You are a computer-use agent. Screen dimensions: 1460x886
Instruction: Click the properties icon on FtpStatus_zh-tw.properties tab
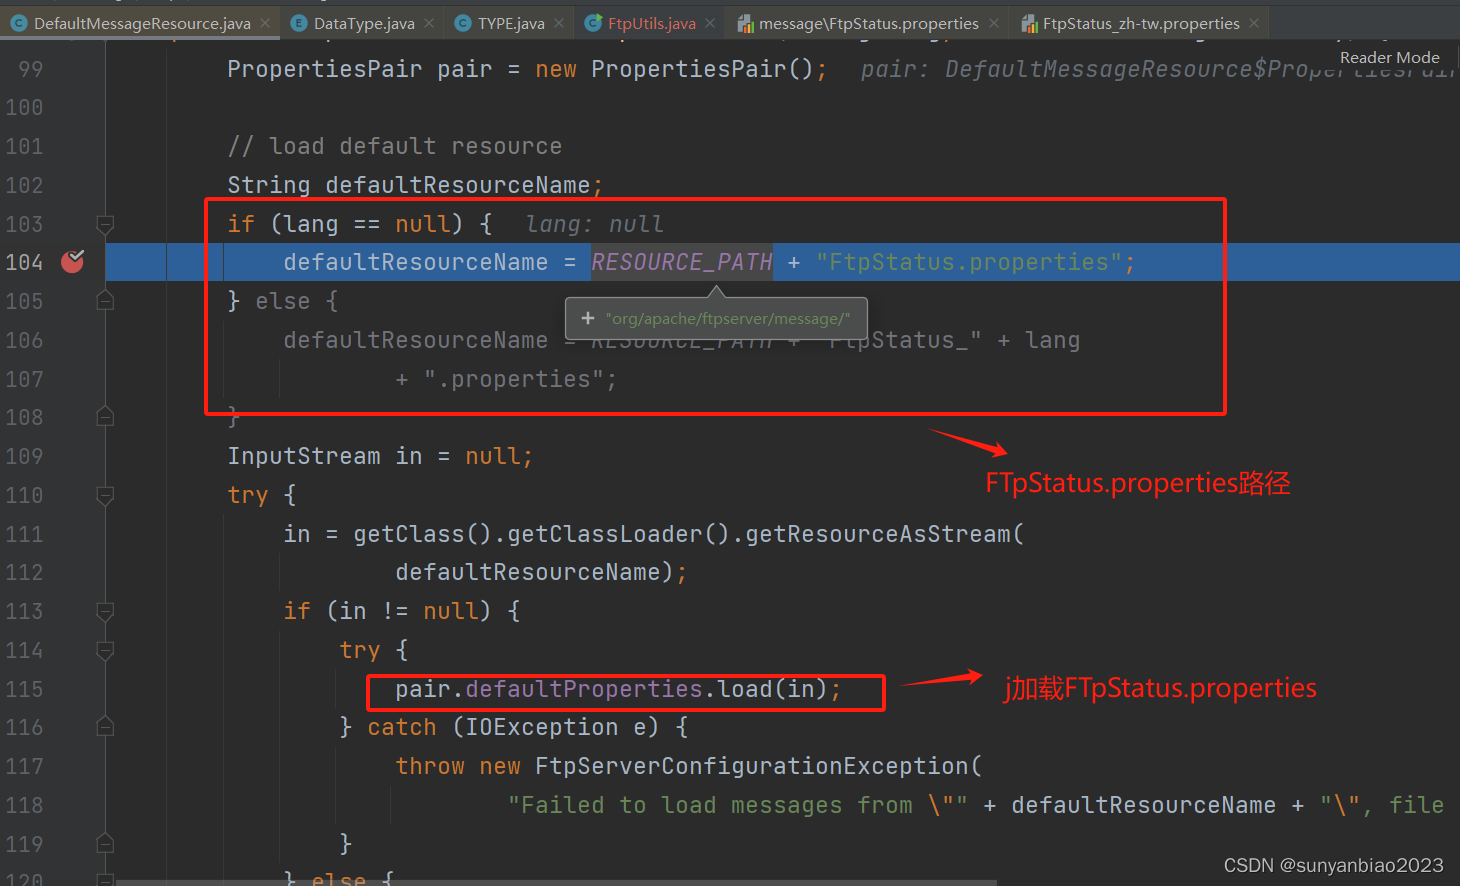(x=1030, y=21)
